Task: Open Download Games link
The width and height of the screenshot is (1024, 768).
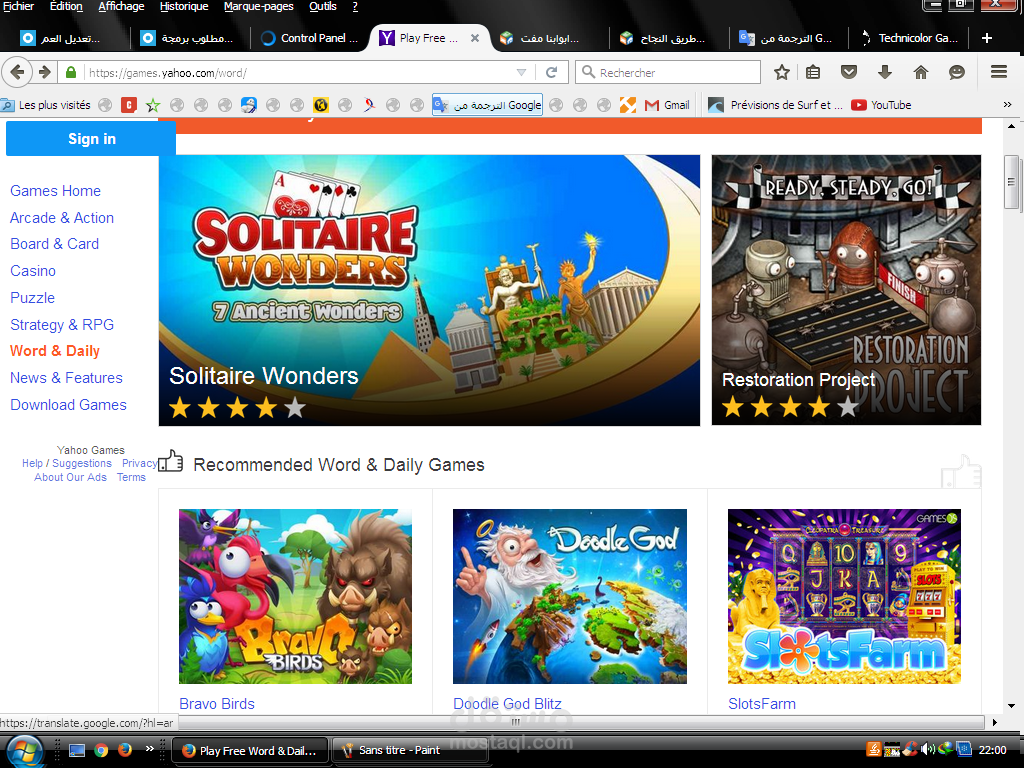Action: click(69, 405)
